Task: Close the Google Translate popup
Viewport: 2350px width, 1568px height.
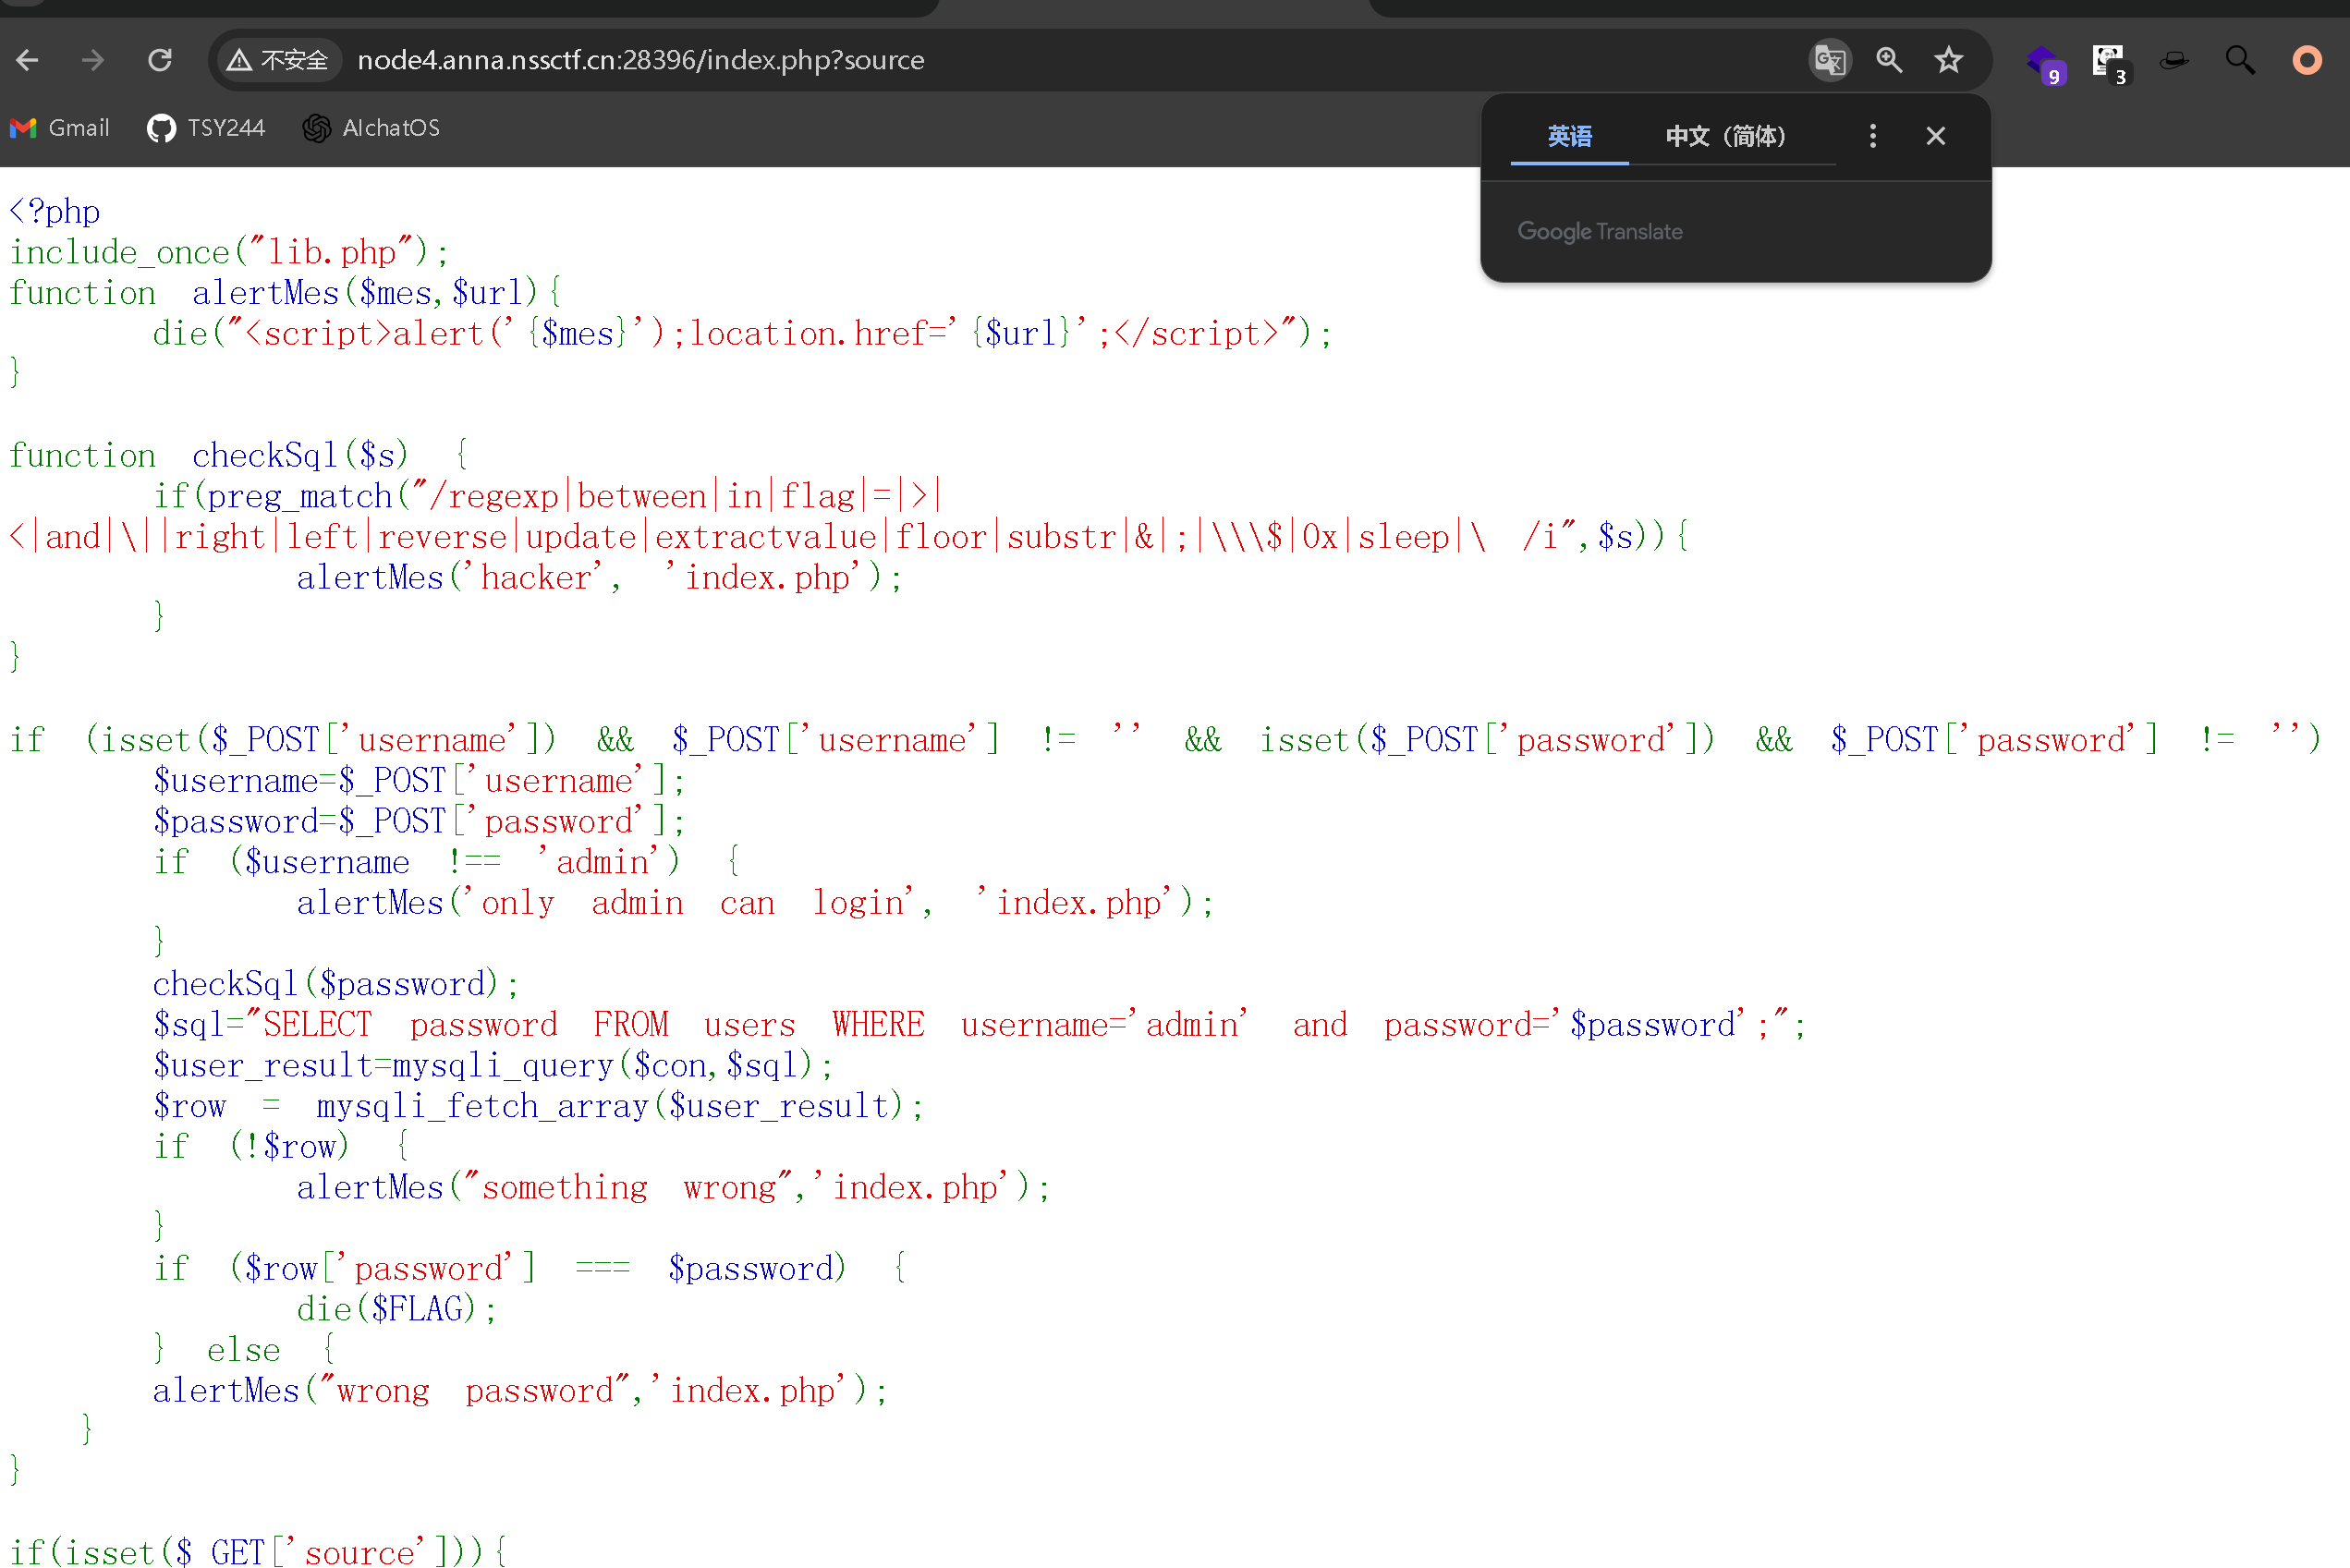Action: [1935, 136]
